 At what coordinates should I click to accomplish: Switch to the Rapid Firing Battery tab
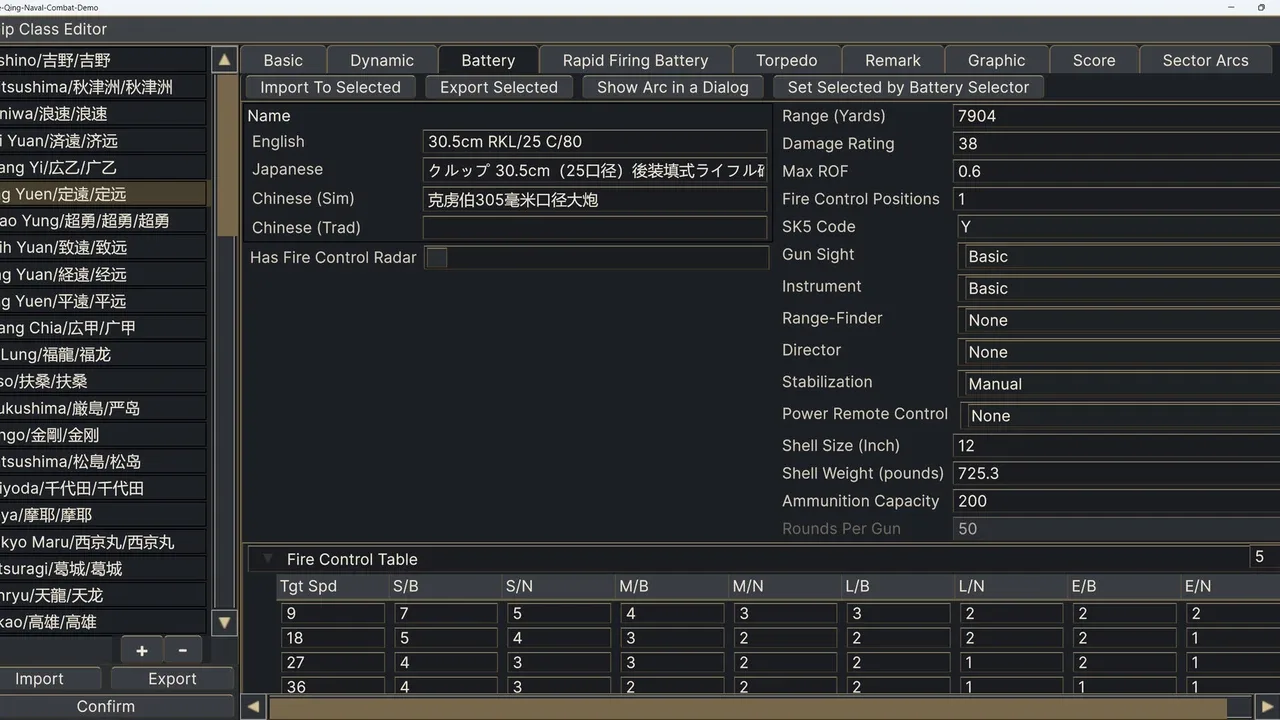coord(635,60)
